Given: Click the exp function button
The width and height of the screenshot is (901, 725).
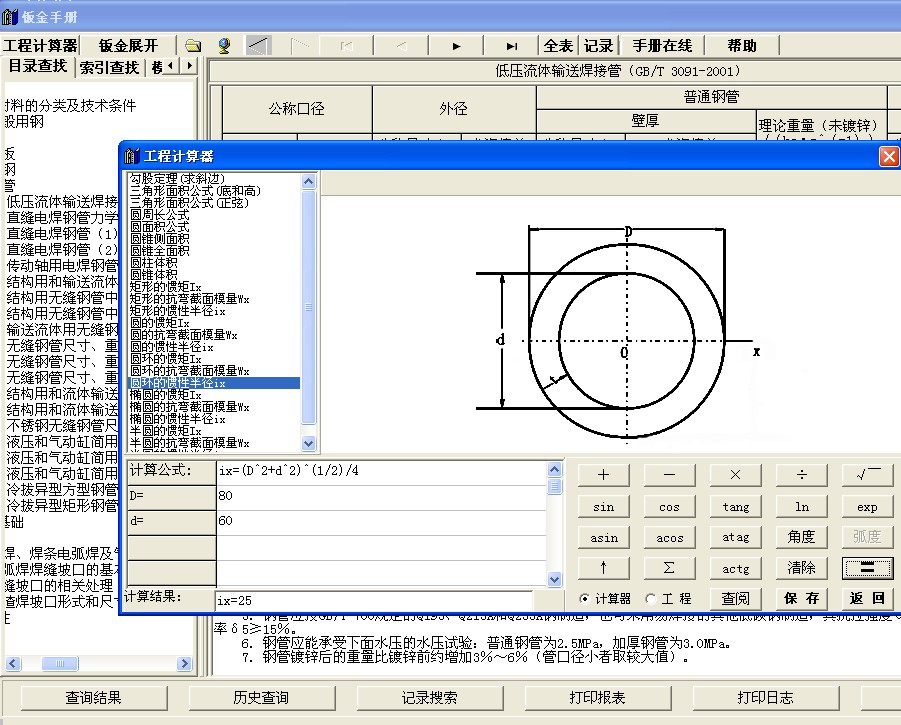Looking at the screenshot, I should (x=868, y=507).
